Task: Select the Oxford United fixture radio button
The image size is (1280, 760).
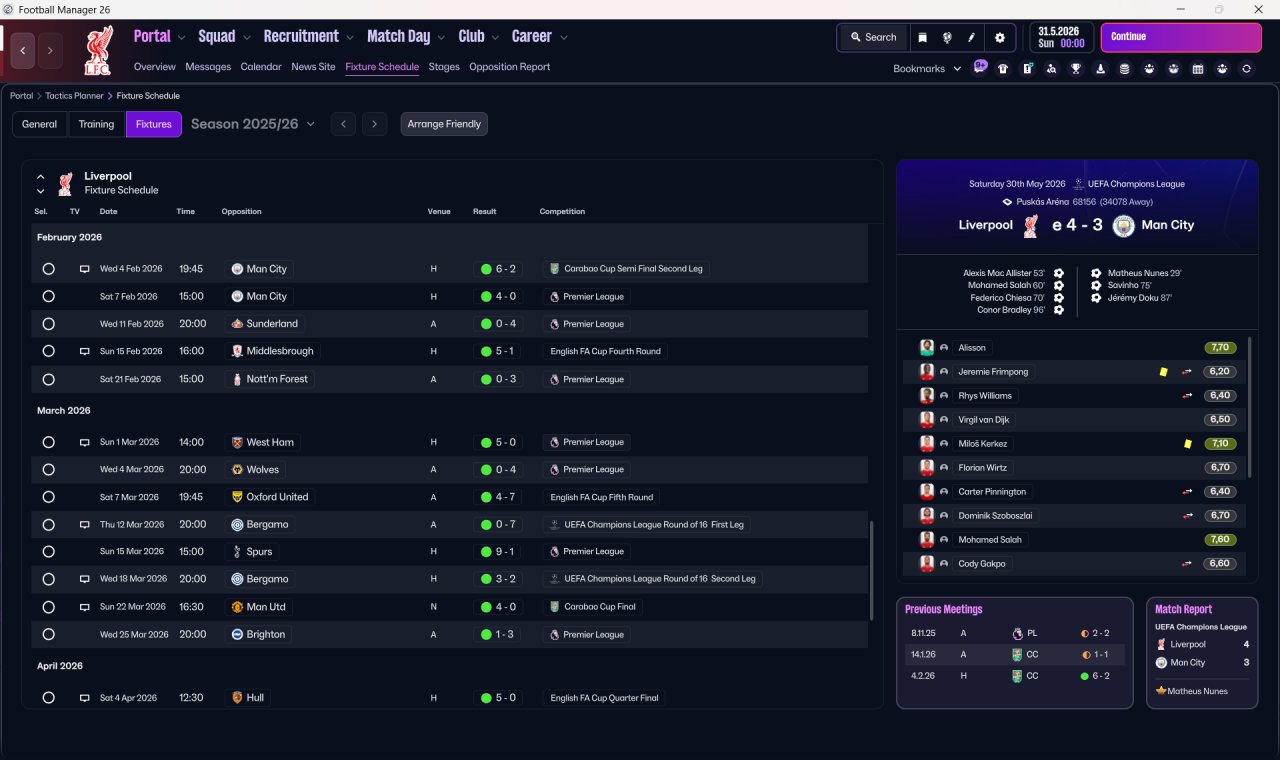Action: [48, 497]
